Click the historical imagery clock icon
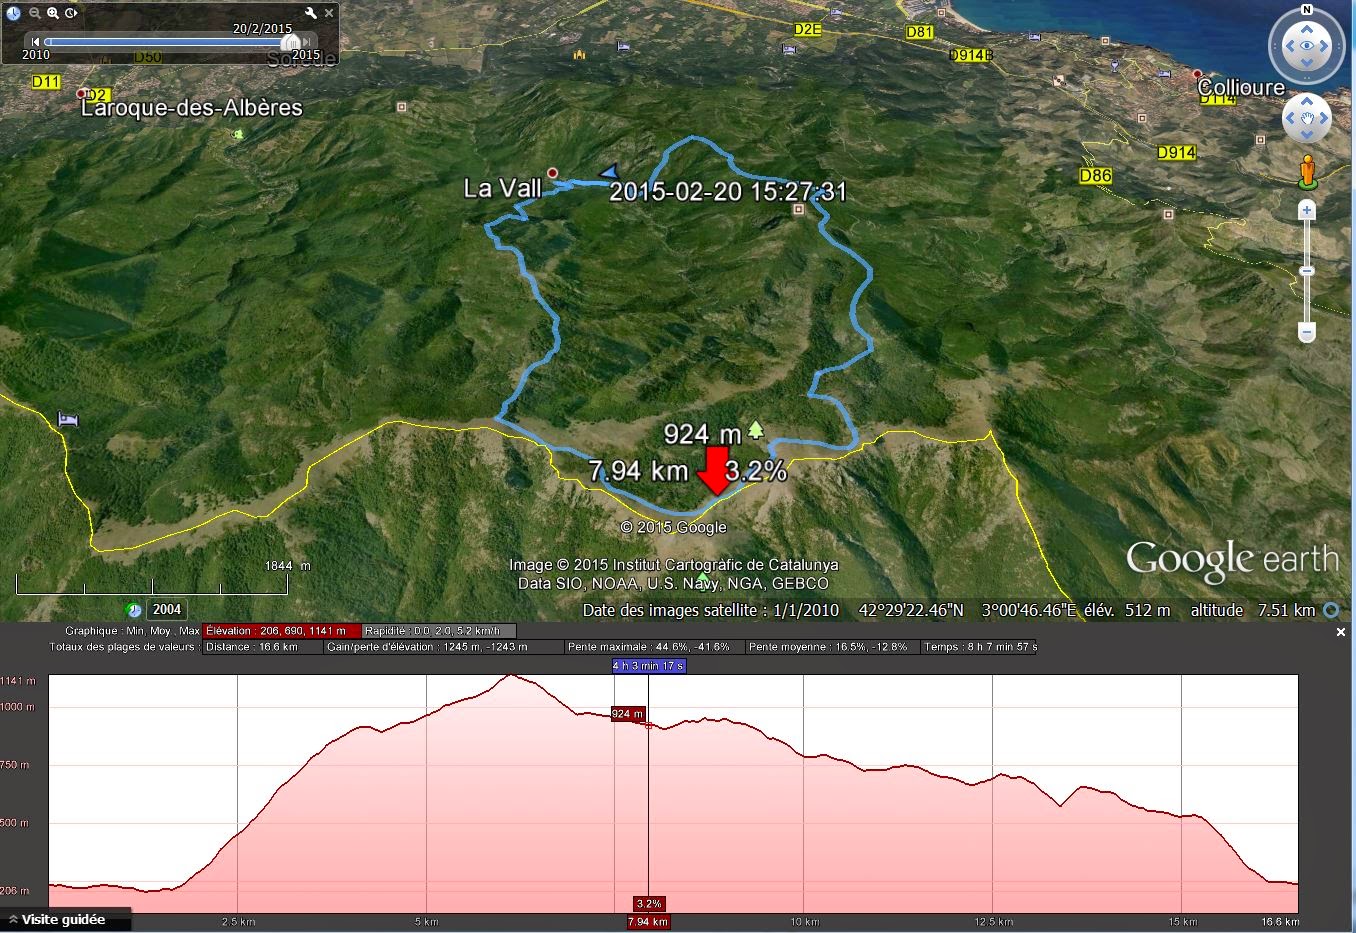The image size is (1356, 933). 13,13
